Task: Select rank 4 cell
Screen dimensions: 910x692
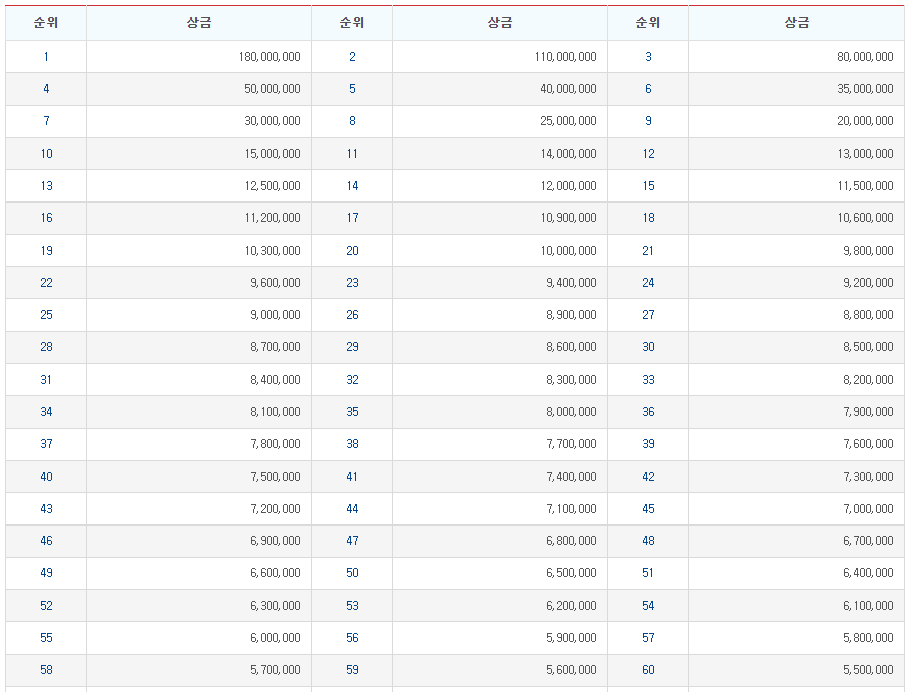Action: click(46, 89)
